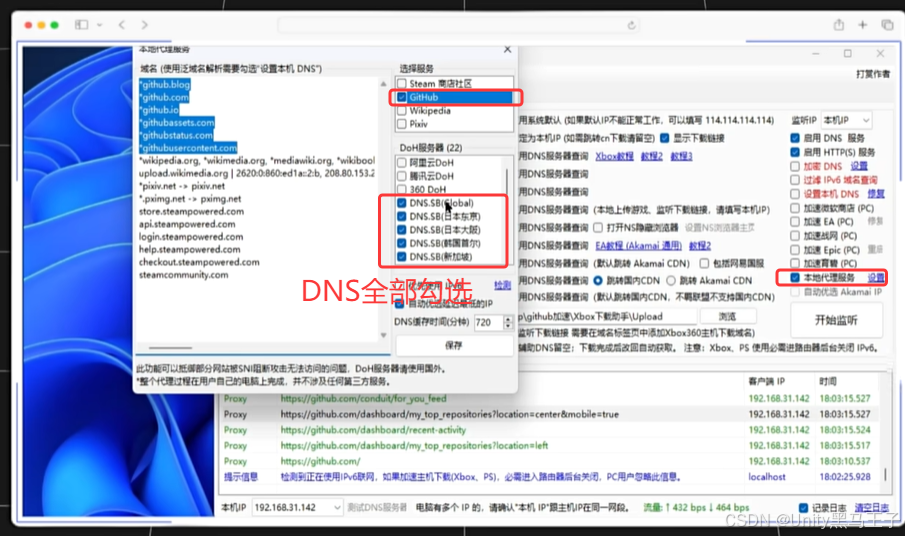Click the DNS cache time field
The width and height of the screenshot is (905, 536).
(x=488, y=323)
